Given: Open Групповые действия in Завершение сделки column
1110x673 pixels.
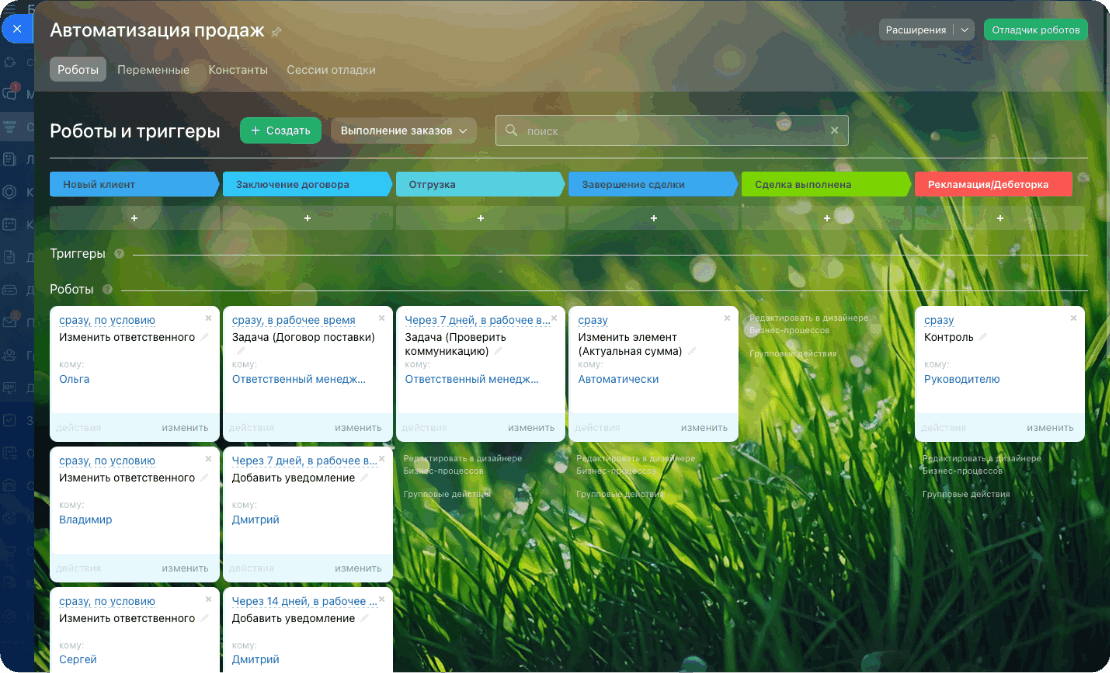Looking at the screenshot, I should (620, 494).
